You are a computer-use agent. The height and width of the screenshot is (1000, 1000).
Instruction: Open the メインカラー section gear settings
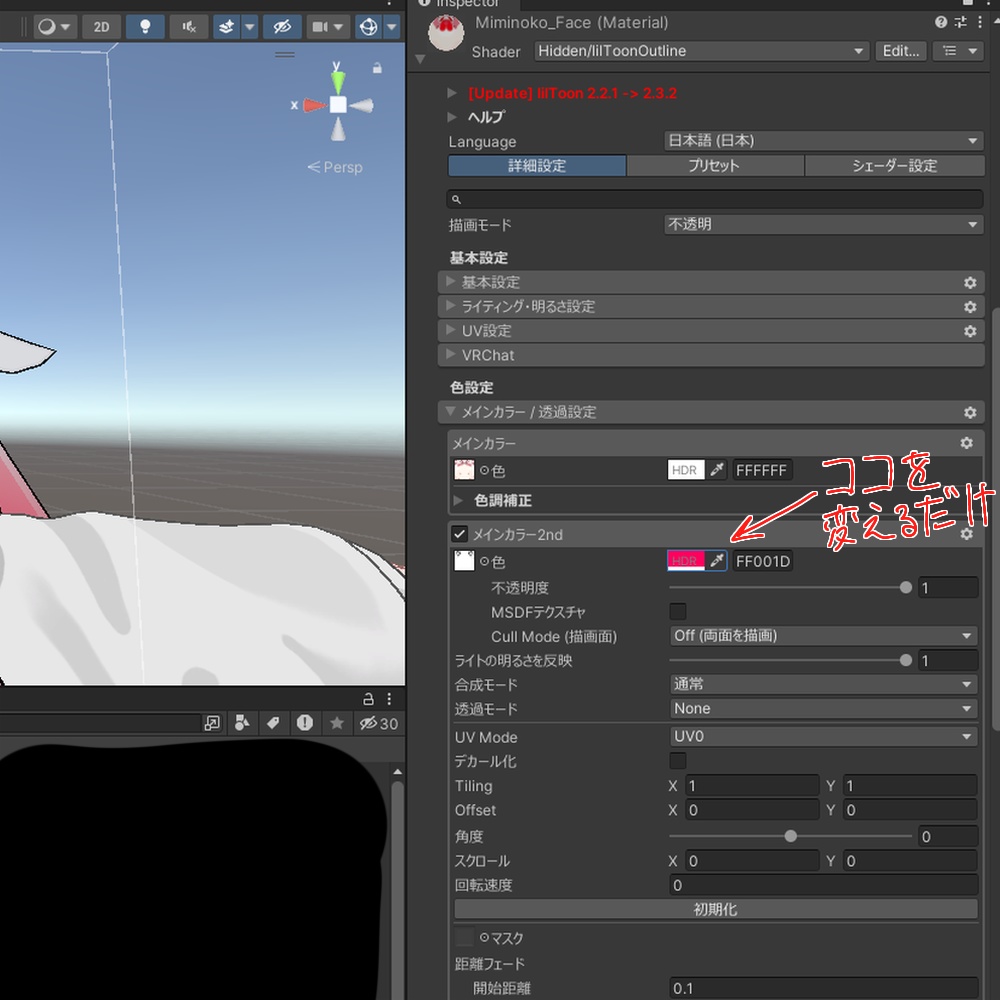(x=966, y=443)
